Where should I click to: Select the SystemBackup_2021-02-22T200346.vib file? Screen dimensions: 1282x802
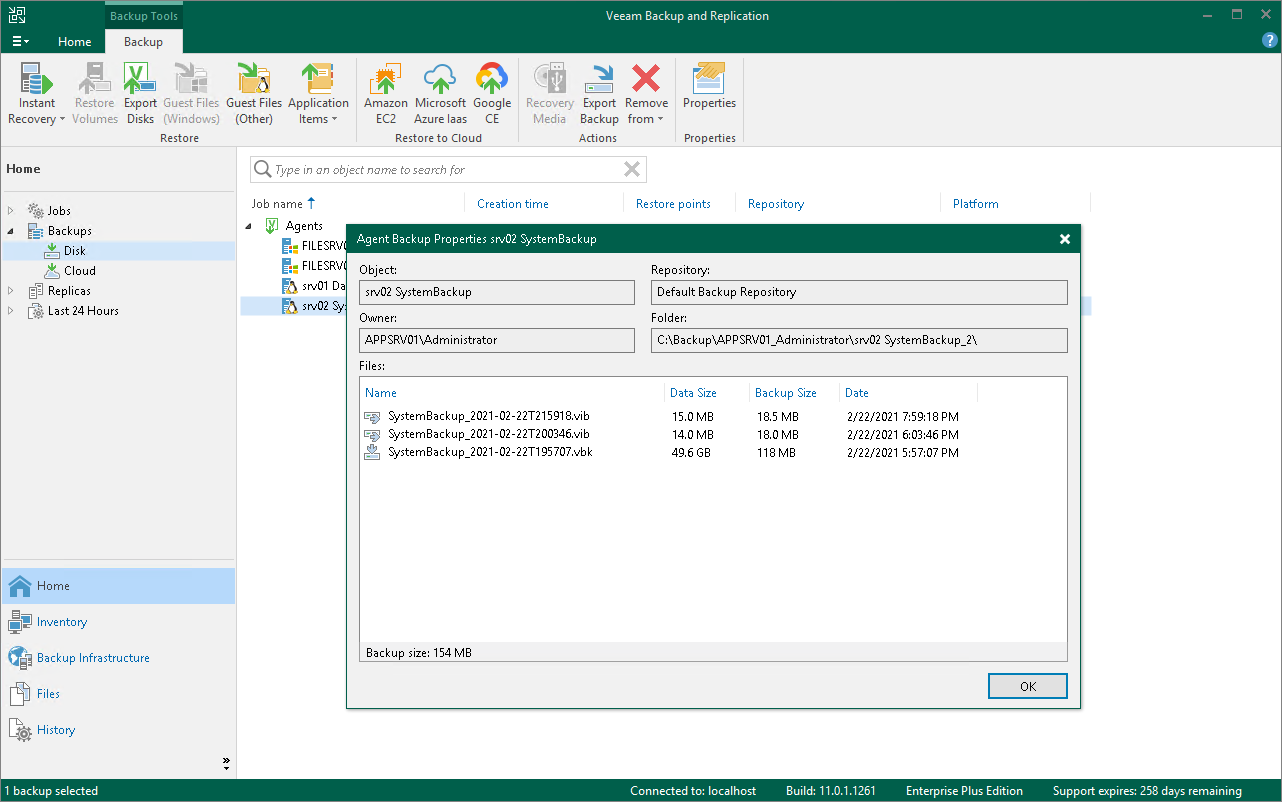(x=489, y=434)
